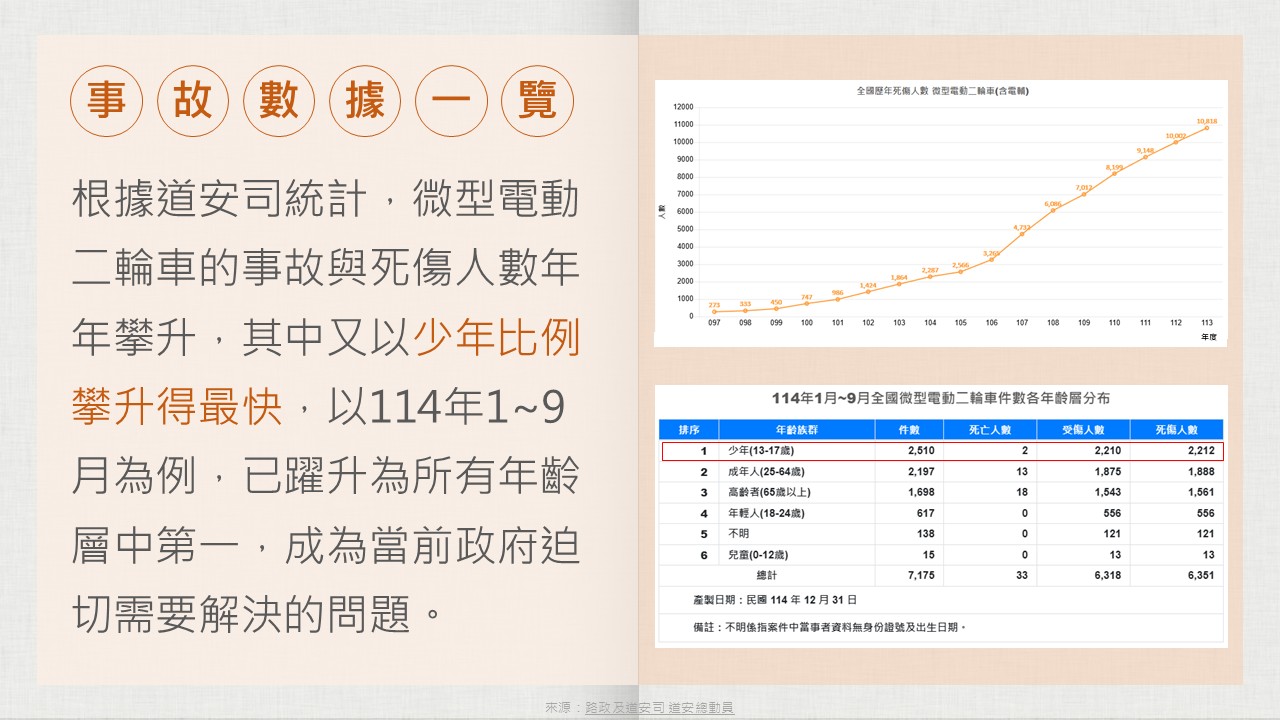Click the 273 data point for year 097
The image size is (1280, 720).
[714, 312]
